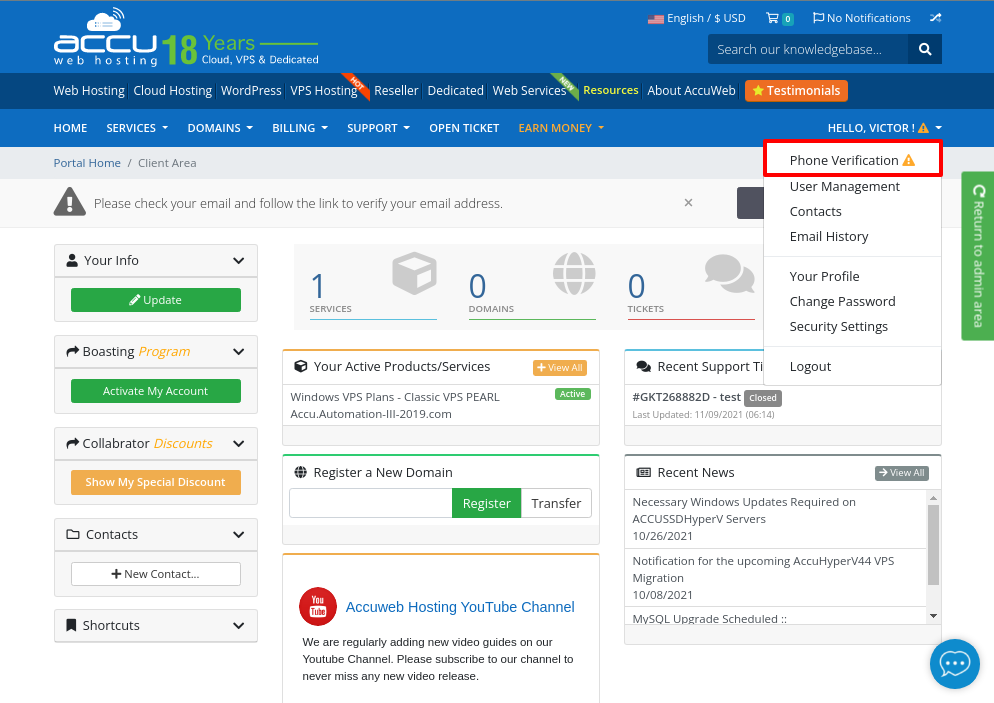Open the Services dropdown menu
Viewport: 994px width, 703px height.
[137, 128]
